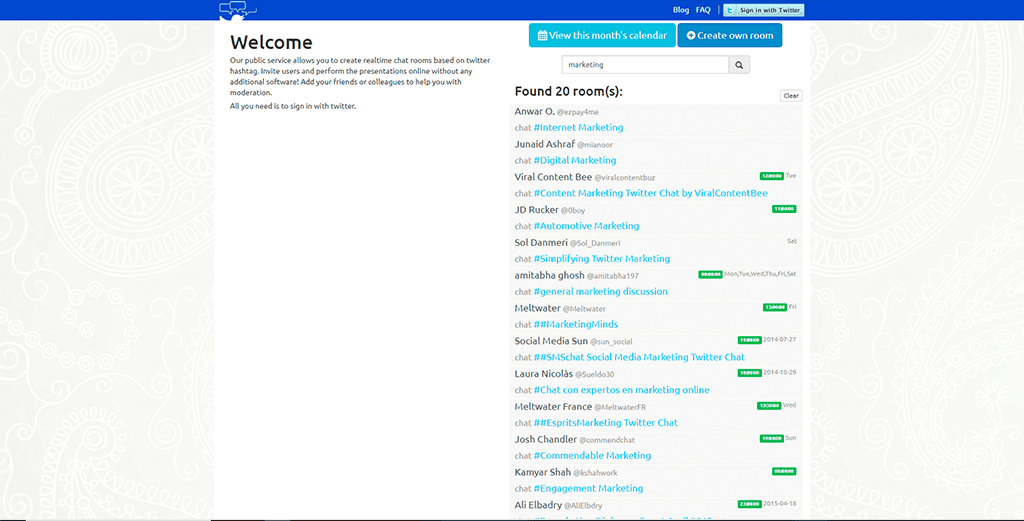This screenshot has height=521, width=1024.
Task: Clear the search results
Action: tap(791, 95)
